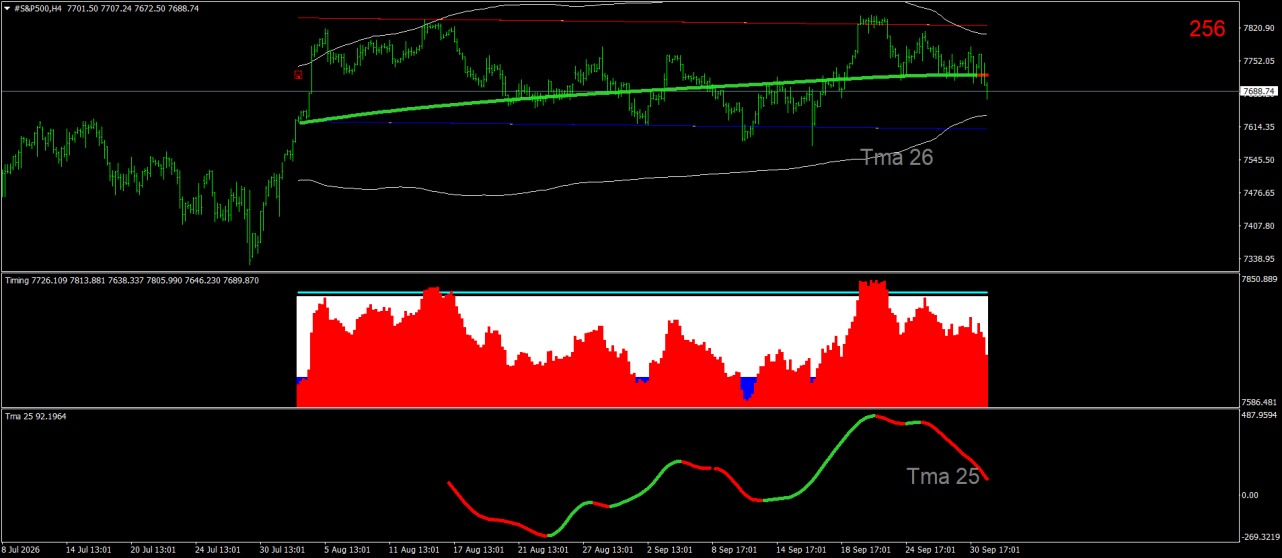
Task: Select the cyan line atop Timing histogram
Action: point(642,293)
